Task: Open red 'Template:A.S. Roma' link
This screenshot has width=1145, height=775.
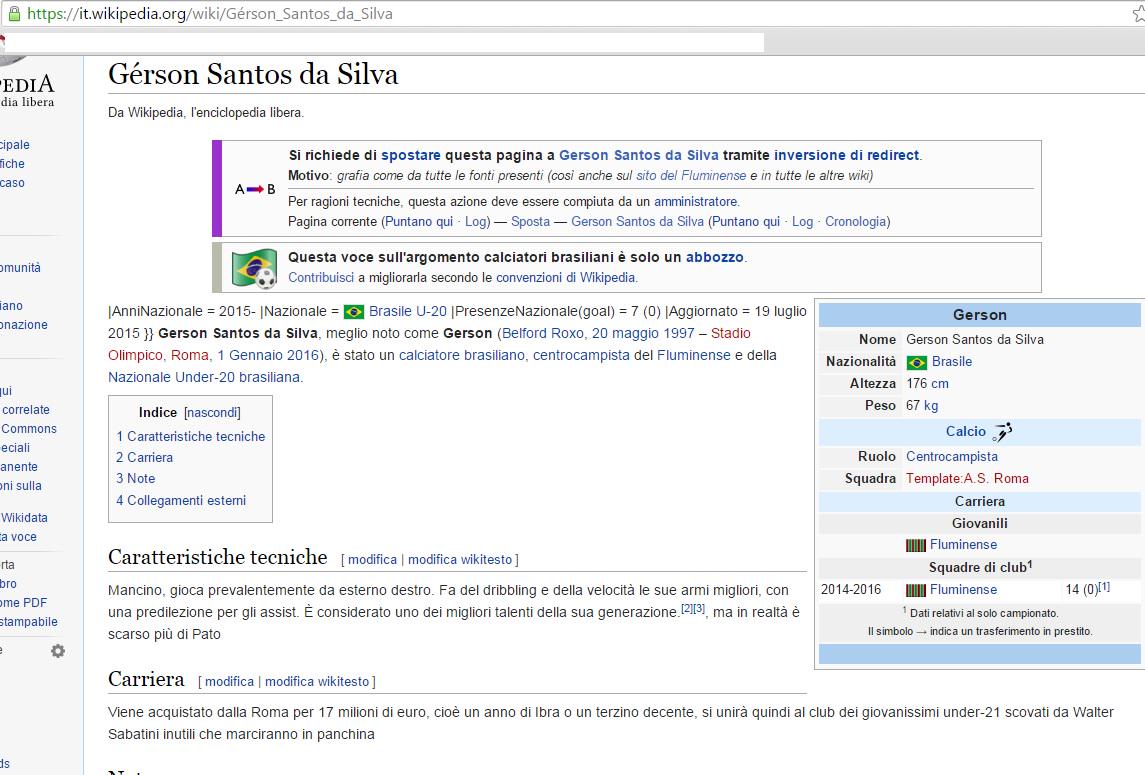Action: pyautogui.click(x=968, y=478)
